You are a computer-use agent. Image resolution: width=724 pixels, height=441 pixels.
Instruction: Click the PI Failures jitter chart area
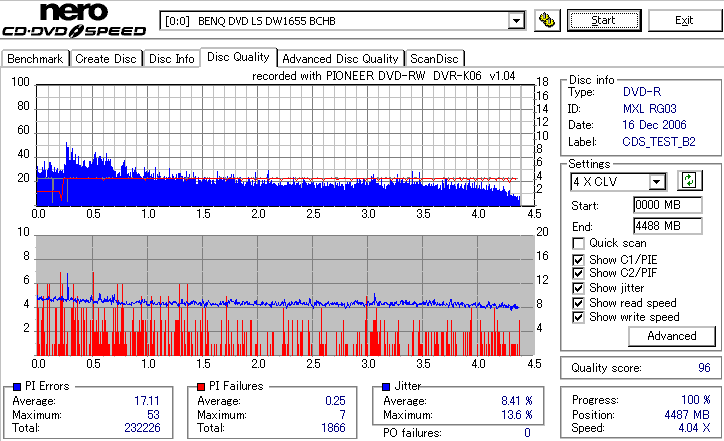285,296
